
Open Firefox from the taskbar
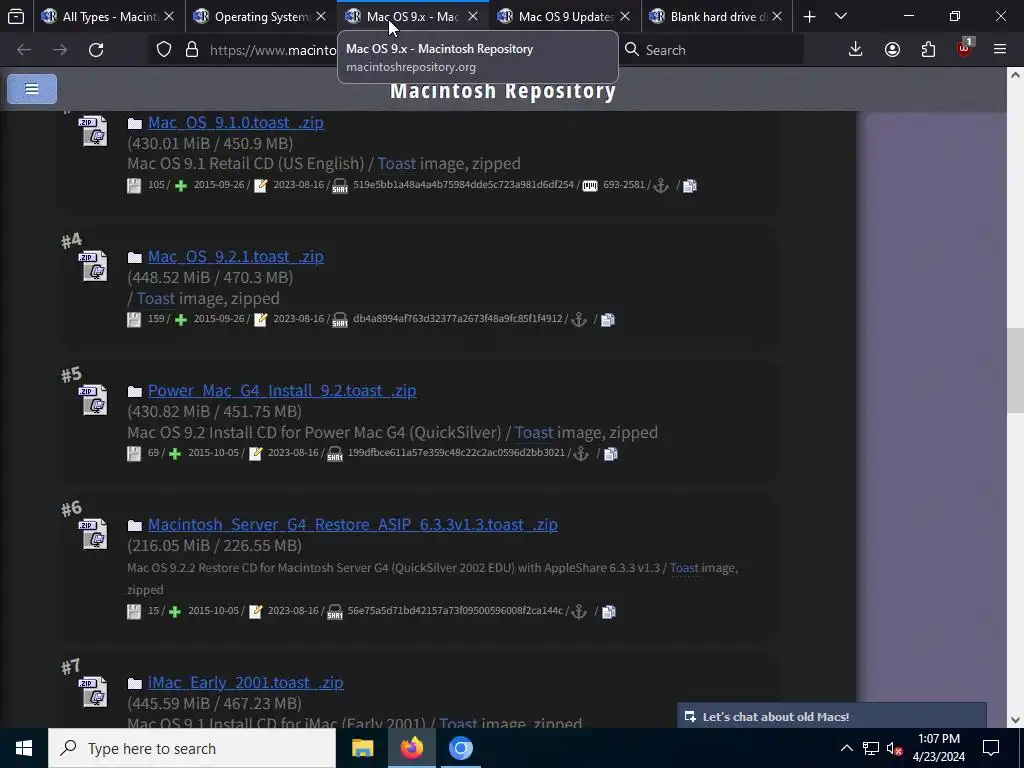[x=411, y=748]
